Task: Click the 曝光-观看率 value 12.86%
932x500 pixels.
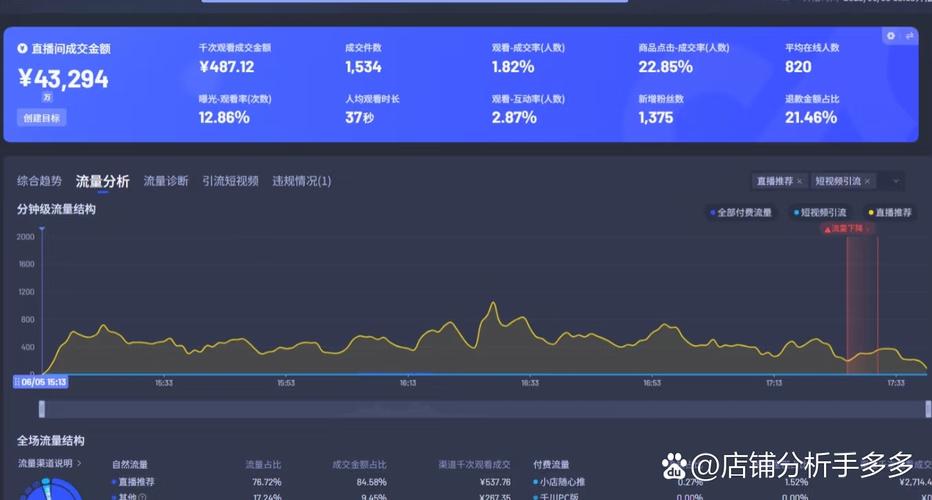Action: coord(224,117)
